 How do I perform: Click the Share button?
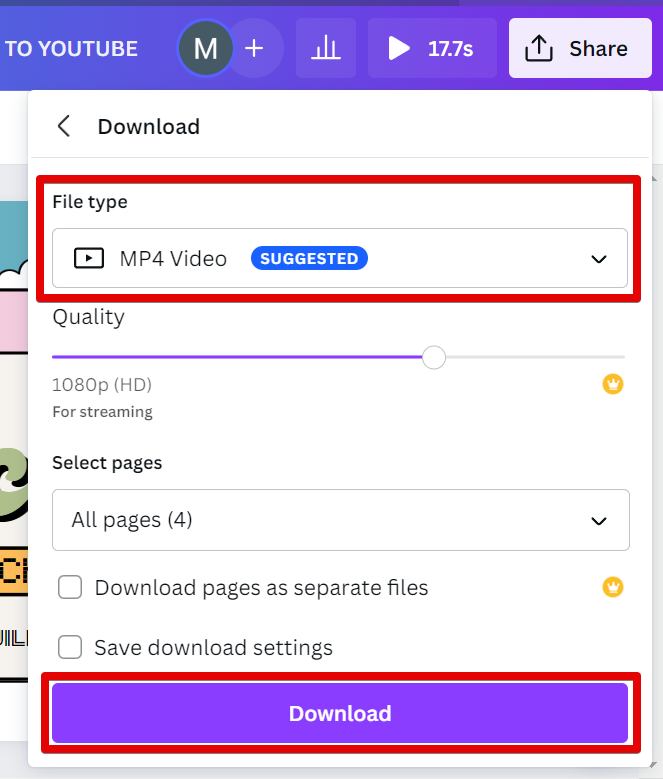pos(581,48)
